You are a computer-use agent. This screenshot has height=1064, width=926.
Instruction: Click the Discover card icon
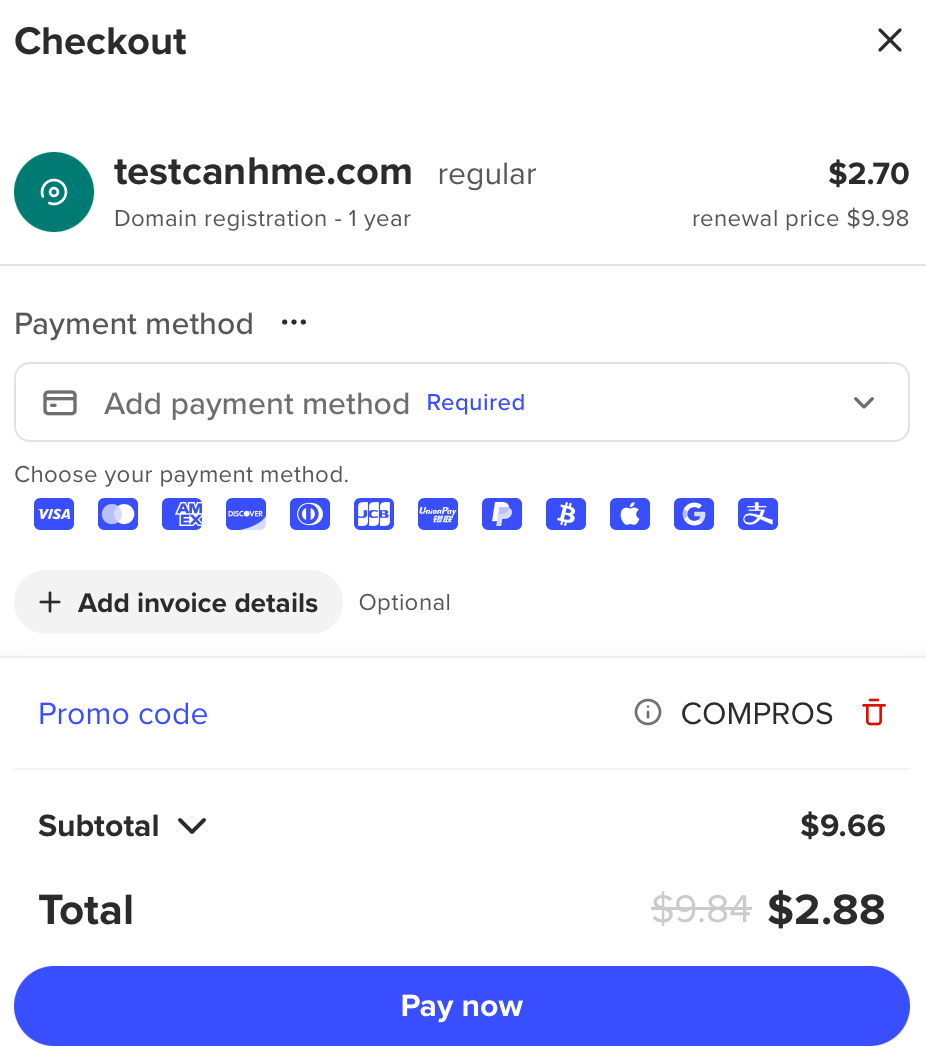point(246,514)
